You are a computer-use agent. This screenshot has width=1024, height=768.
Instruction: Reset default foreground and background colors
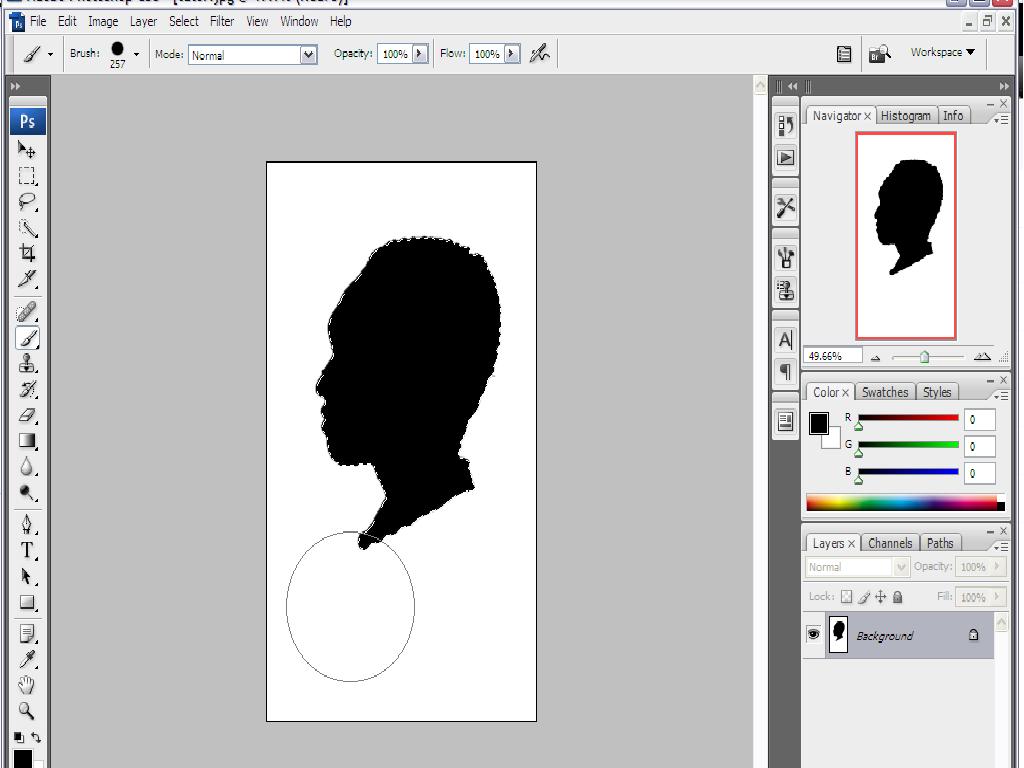click(19, 737)
